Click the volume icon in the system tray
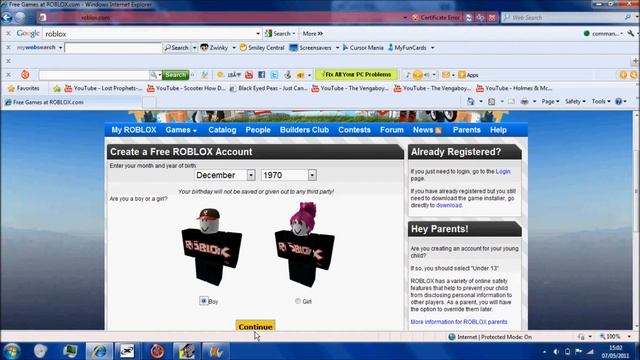 (556, 351)
